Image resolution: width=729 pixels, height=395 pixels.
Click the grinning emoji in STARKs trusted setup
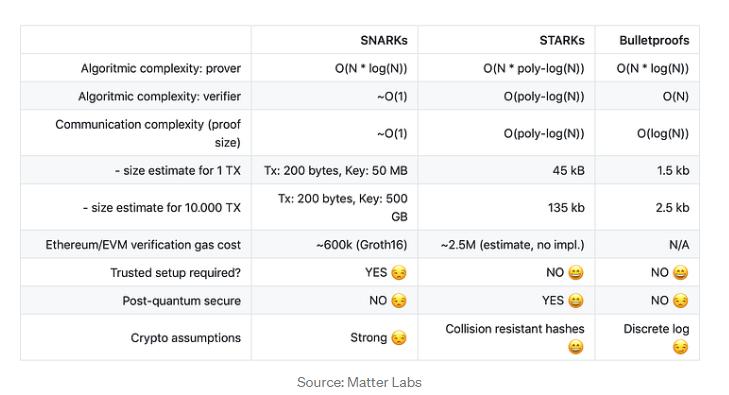[576, 273]
